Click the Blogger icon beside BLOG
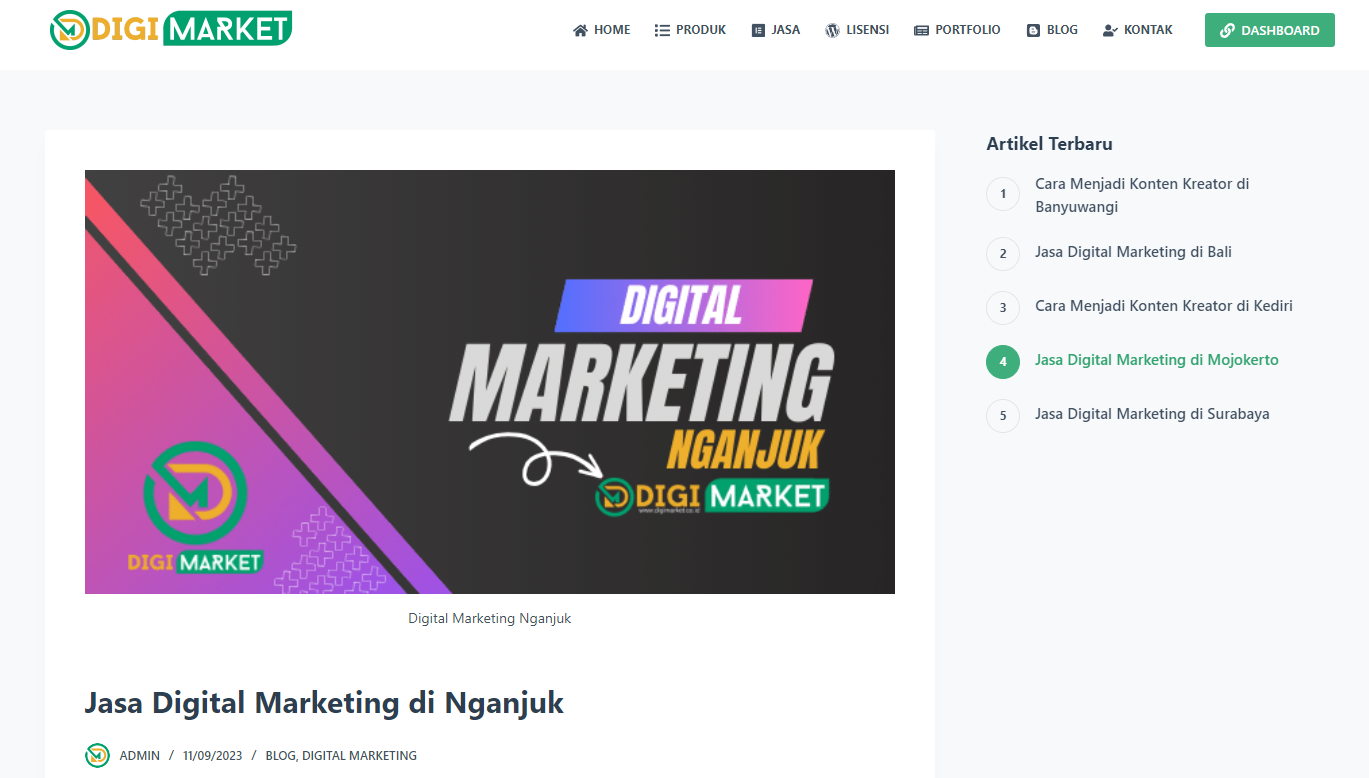 coord(1033,30)
